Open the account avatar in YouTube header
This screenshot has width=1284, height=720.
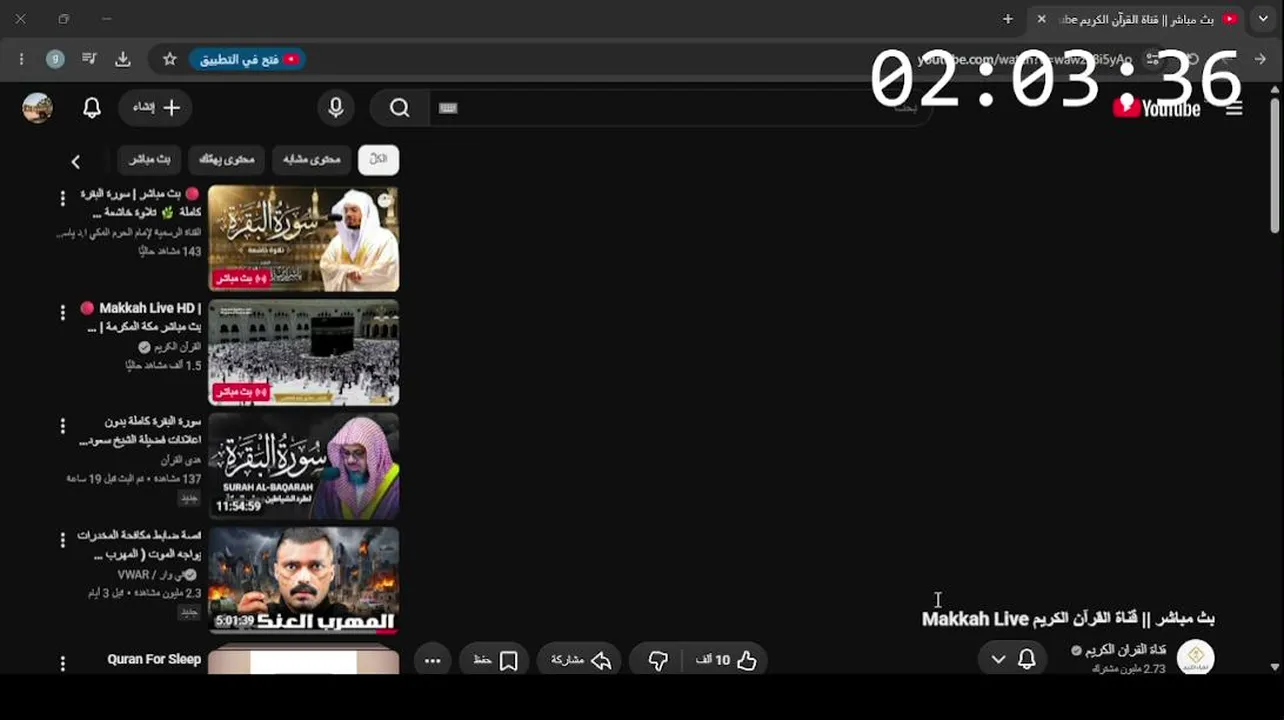38,108
